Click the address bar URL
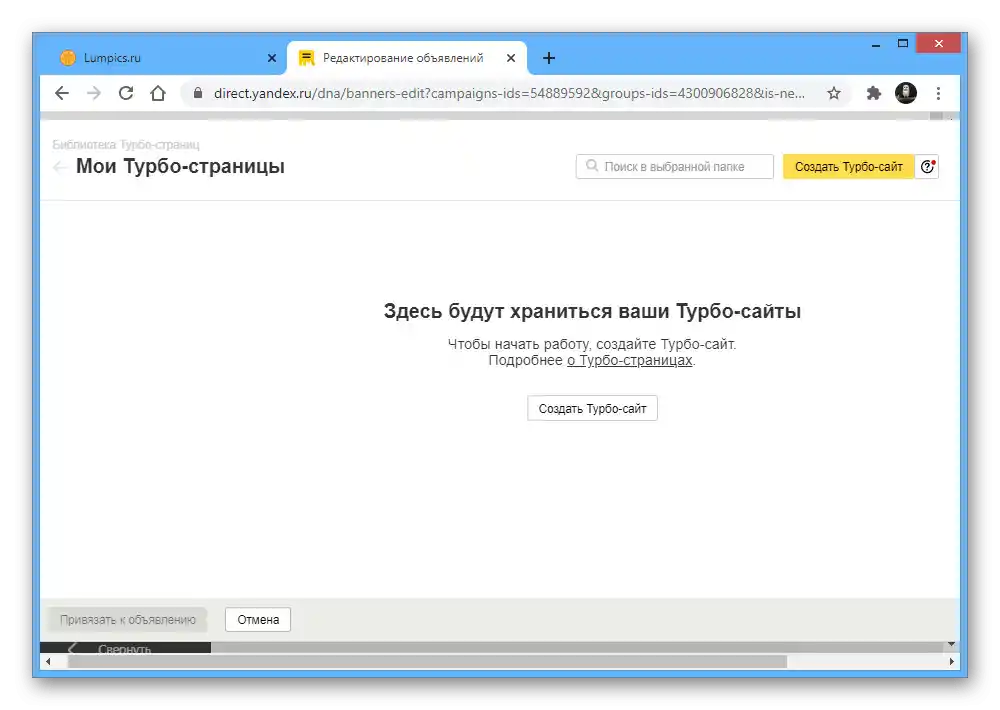 (509, 93)
